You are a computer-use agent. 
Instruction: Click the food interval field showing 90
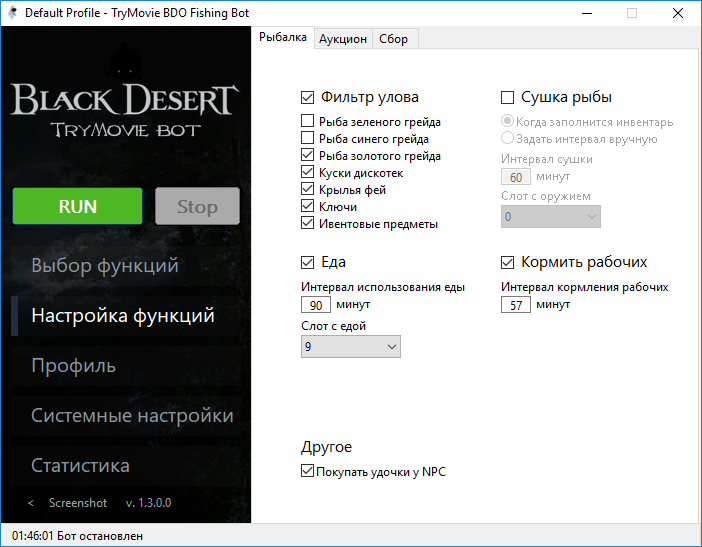tap(316, 305)
